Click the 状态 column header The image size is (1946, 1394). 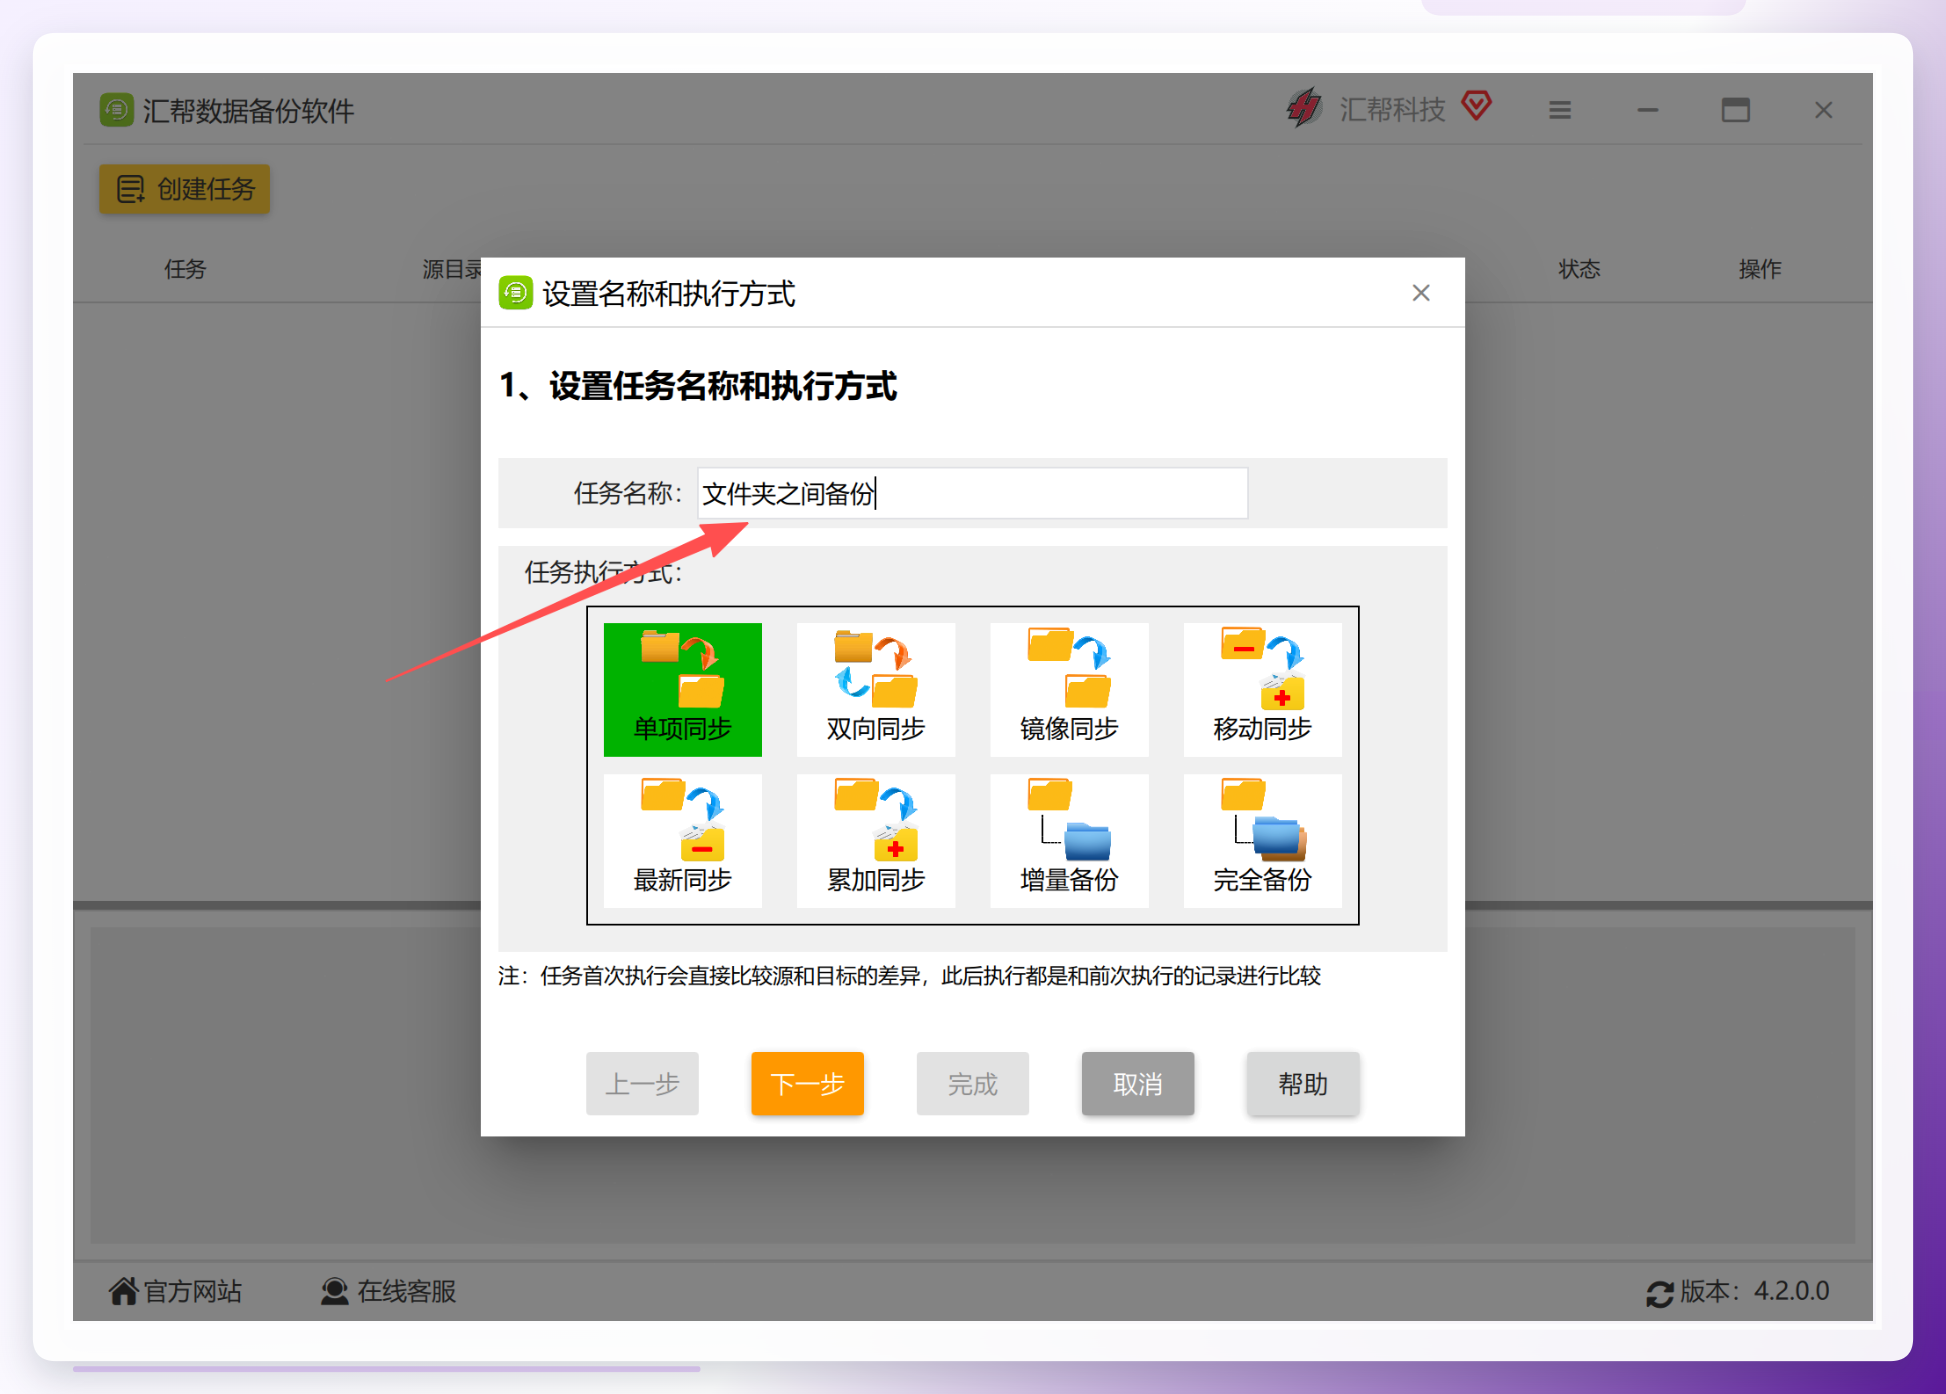[x=1579, y=269]
